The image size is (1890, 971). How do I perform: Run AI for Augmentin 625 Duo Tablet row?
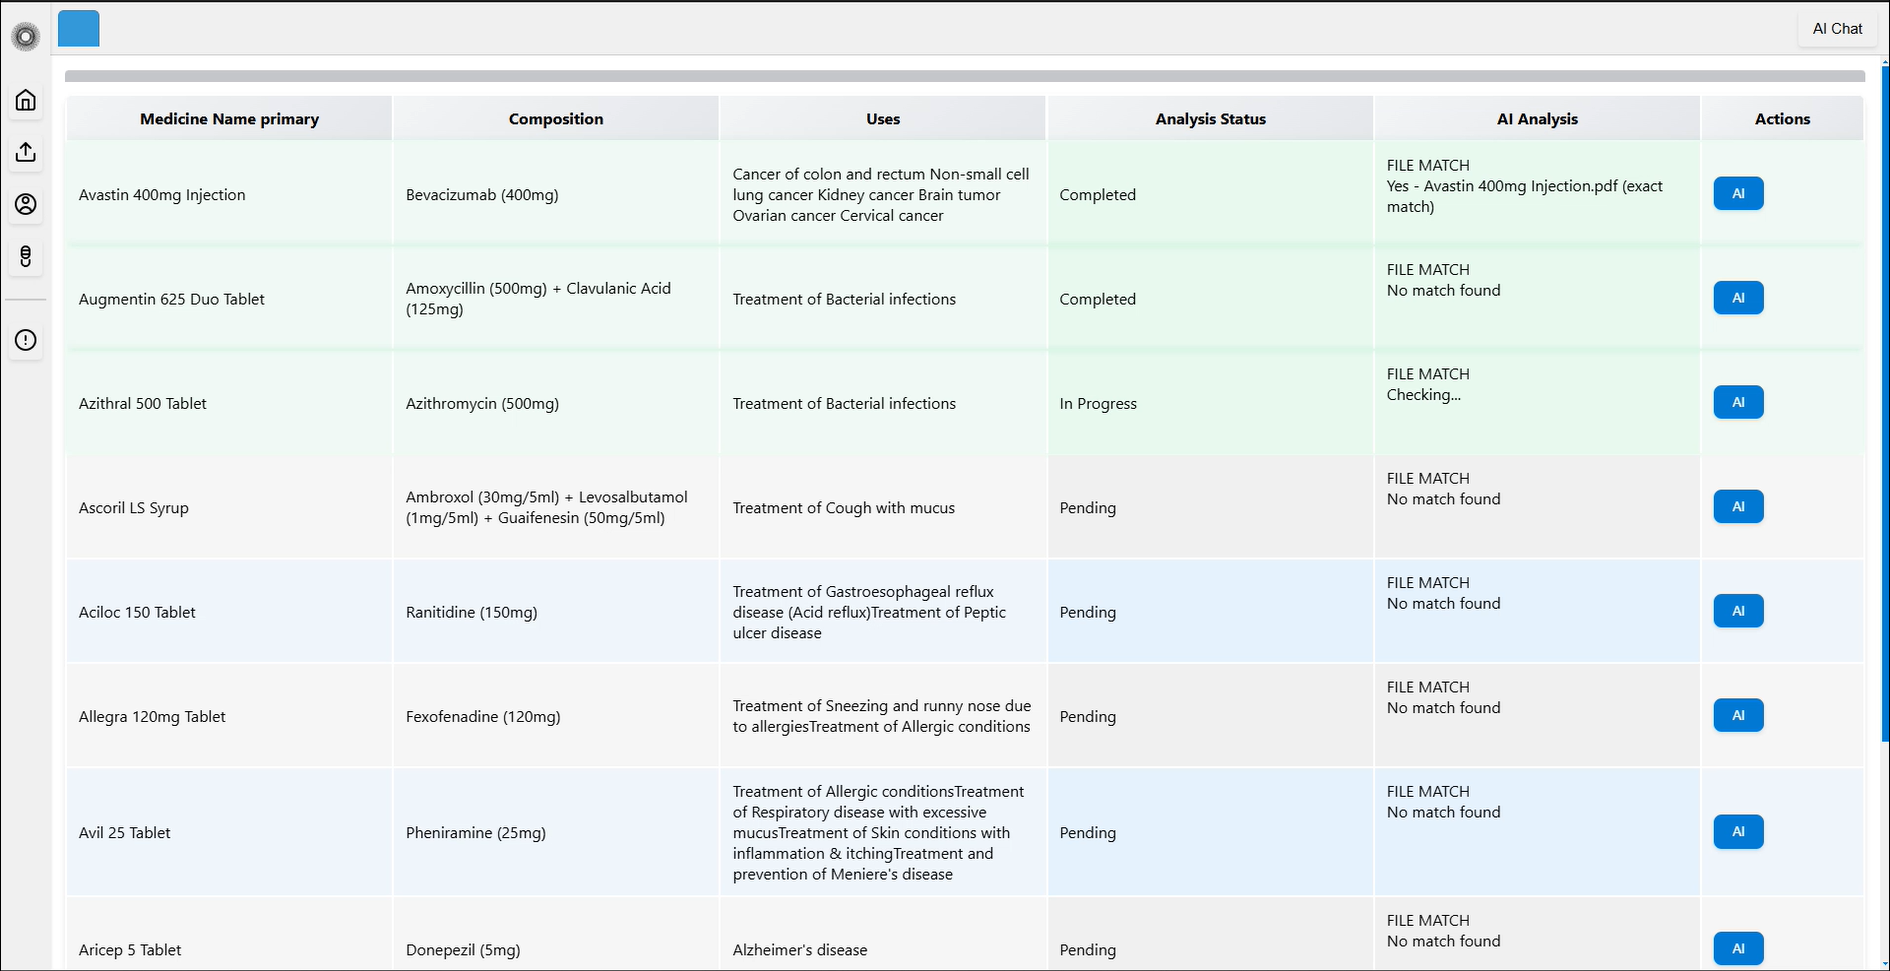coord(1738,298)
